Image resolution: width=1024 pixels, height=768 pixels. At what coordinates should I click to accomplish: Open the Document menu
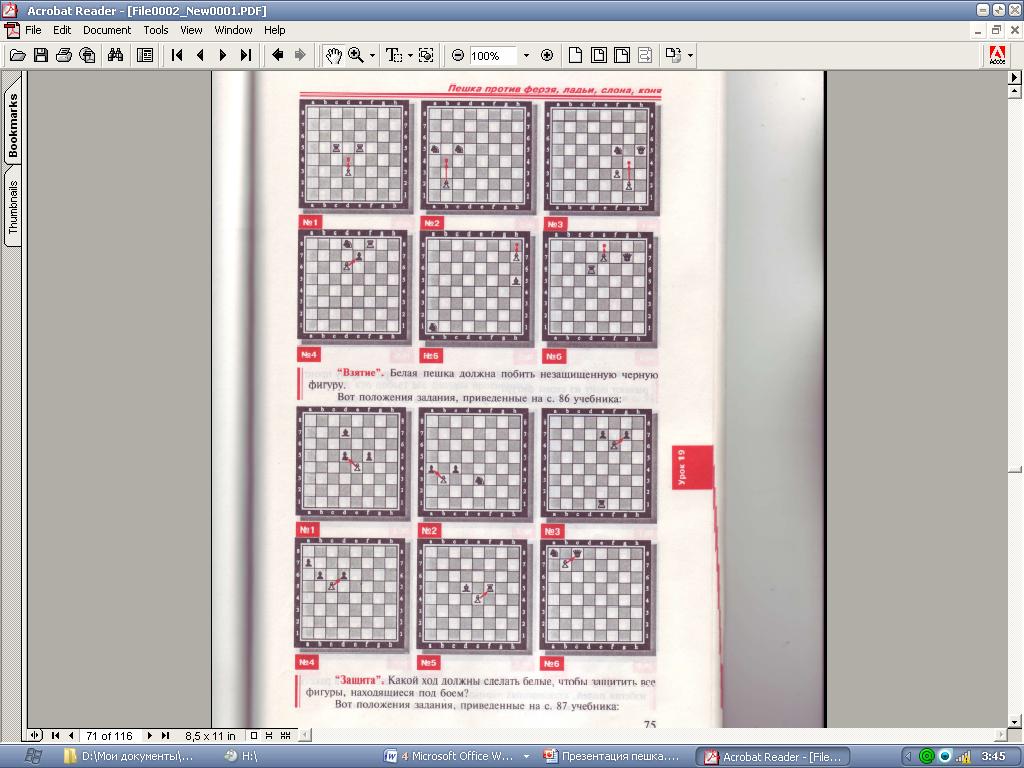click(106, 30)
